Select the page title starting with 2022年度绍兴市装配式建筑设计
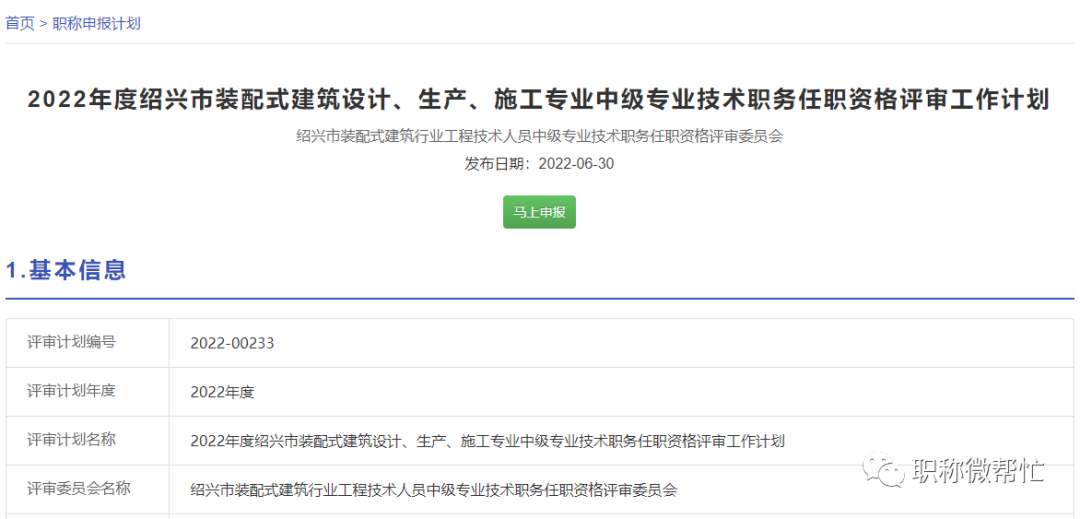 (x=539, y=100)
